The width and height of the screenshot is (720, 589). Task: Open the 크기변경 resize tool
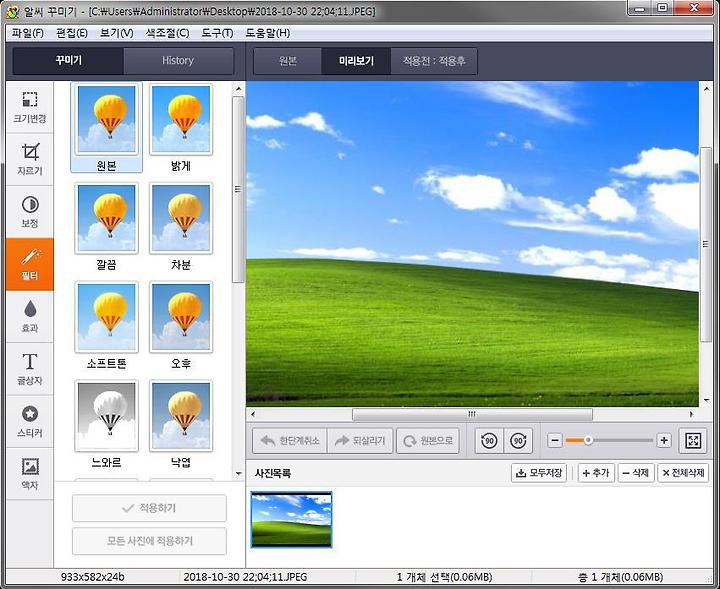(30, 107)
